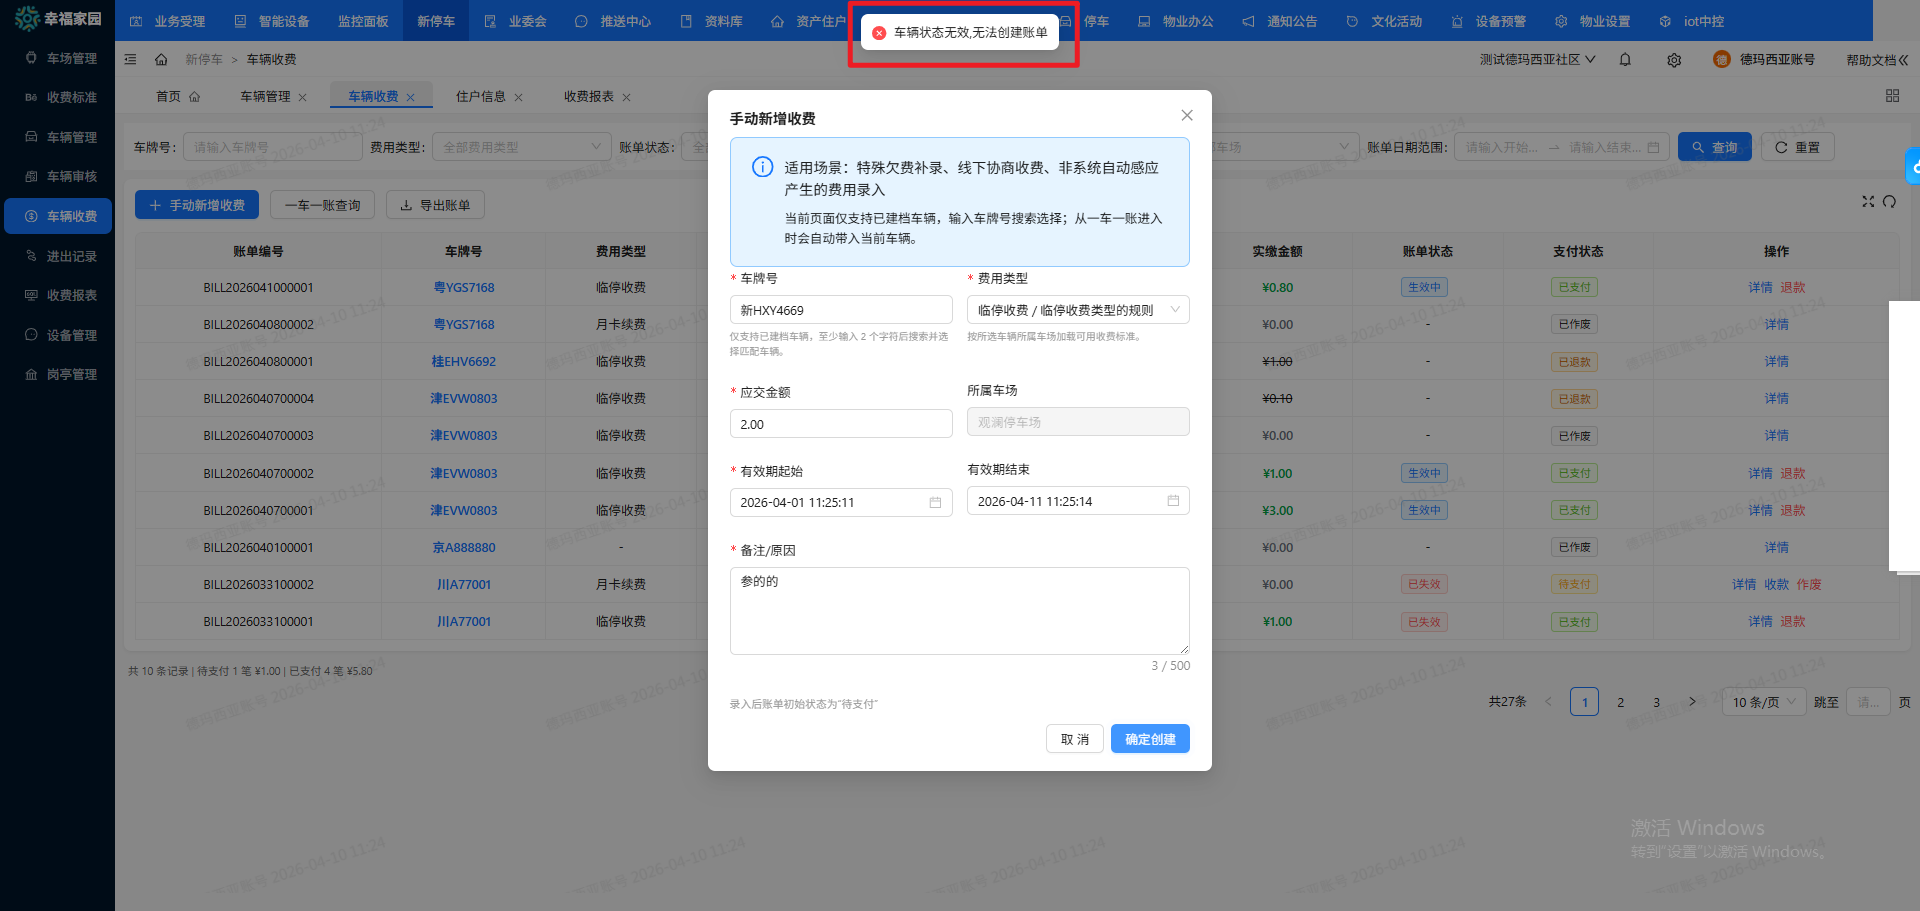This screenshot has width=1920, height=911.
Task: Open settings gear icon in header
Action: point(1674,60)
